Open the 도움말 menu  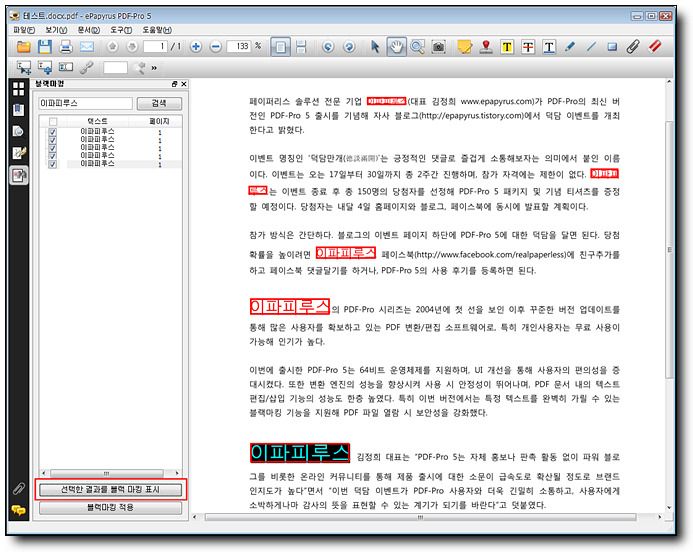click(156, 30)
